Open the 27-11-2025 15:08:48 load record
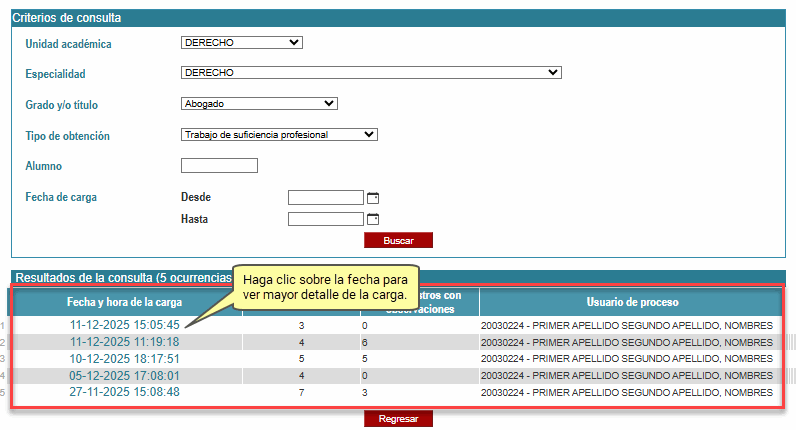The image size is (796, 430). point(124,392)
